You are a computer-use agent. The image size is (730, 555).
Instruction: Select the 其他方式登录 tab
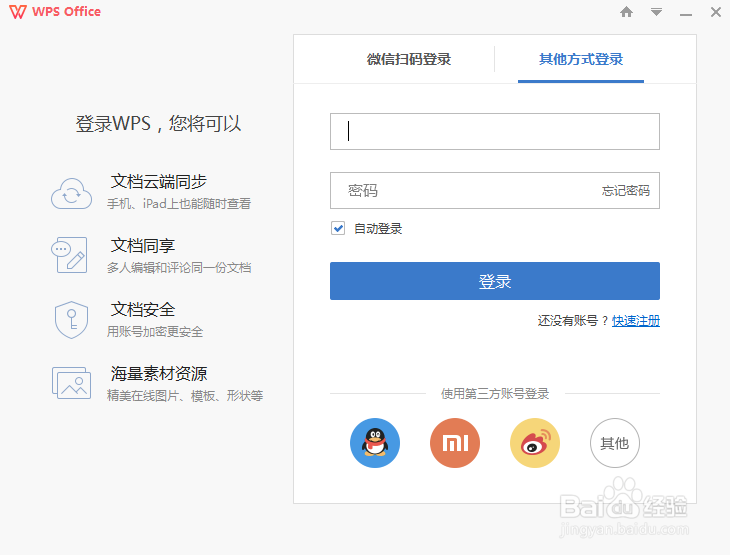pyautogui.click(x=581, y=59)
